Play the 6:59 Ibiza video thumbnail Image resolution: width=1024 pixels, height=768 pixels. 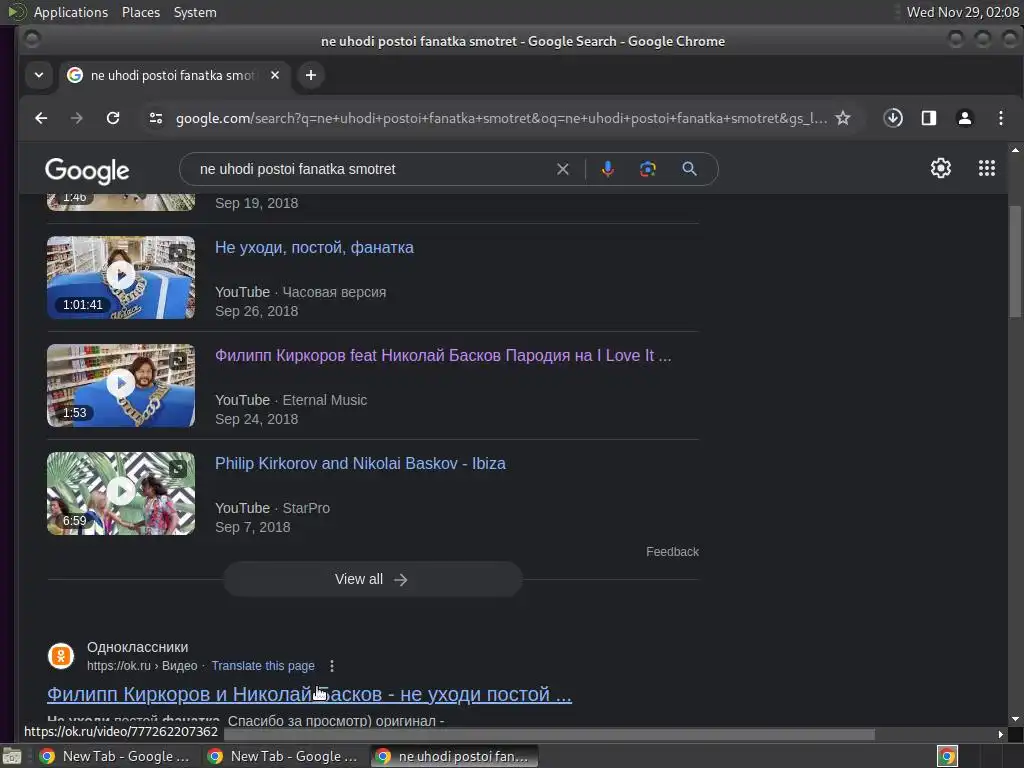click(x=121, y=494)
